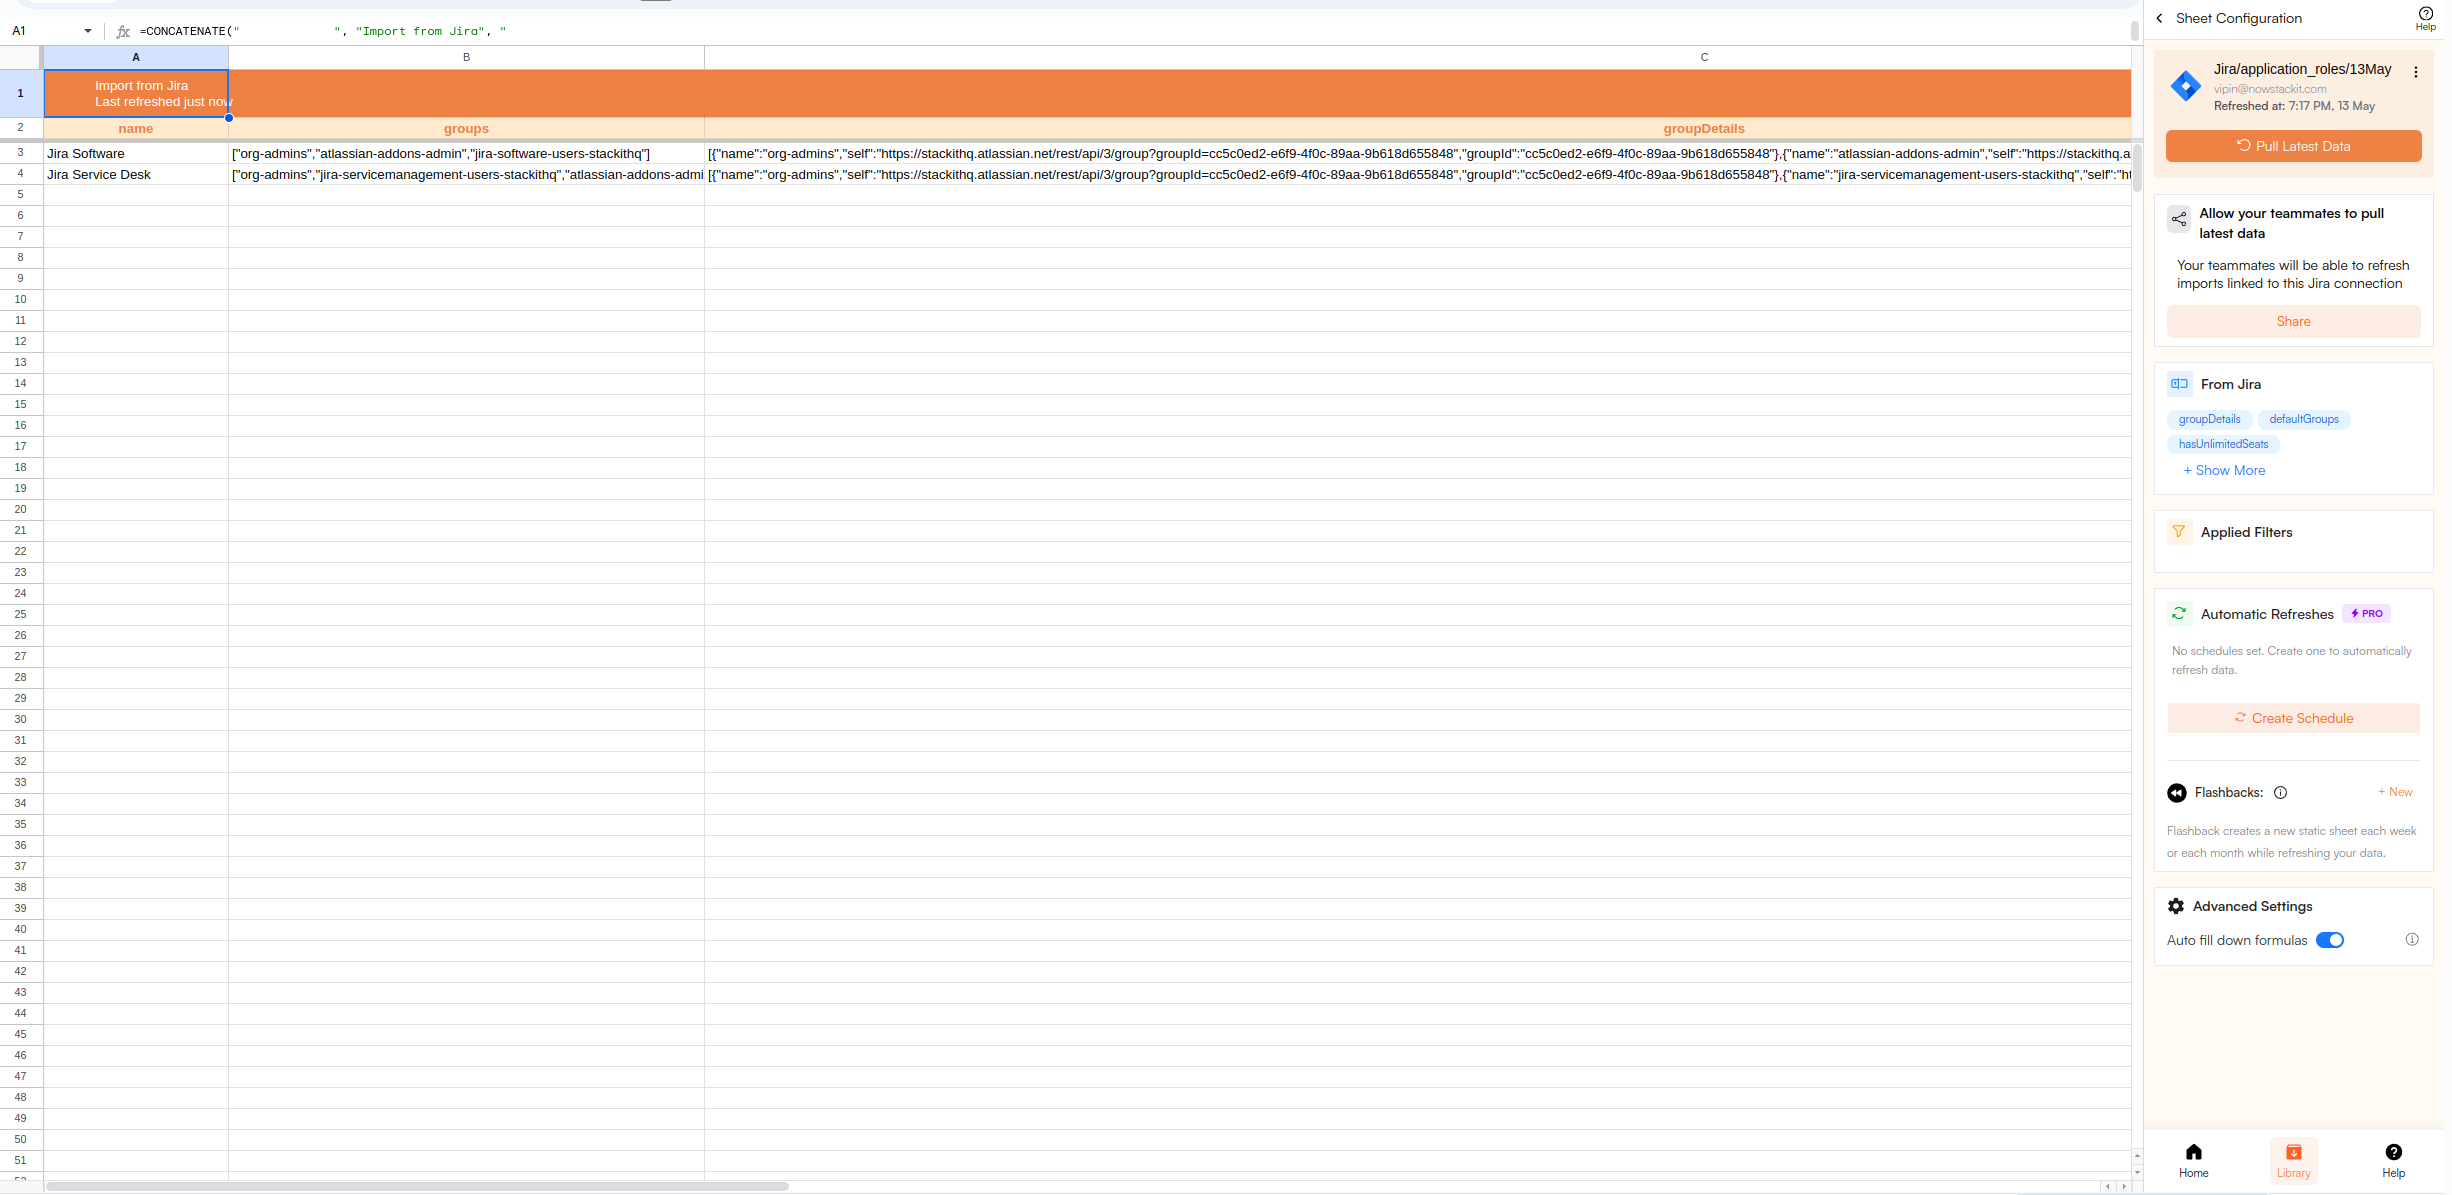Click info icon next to Auto fill toggle
Viewport: 2452px width, 1195px height.
point(2411,940)
